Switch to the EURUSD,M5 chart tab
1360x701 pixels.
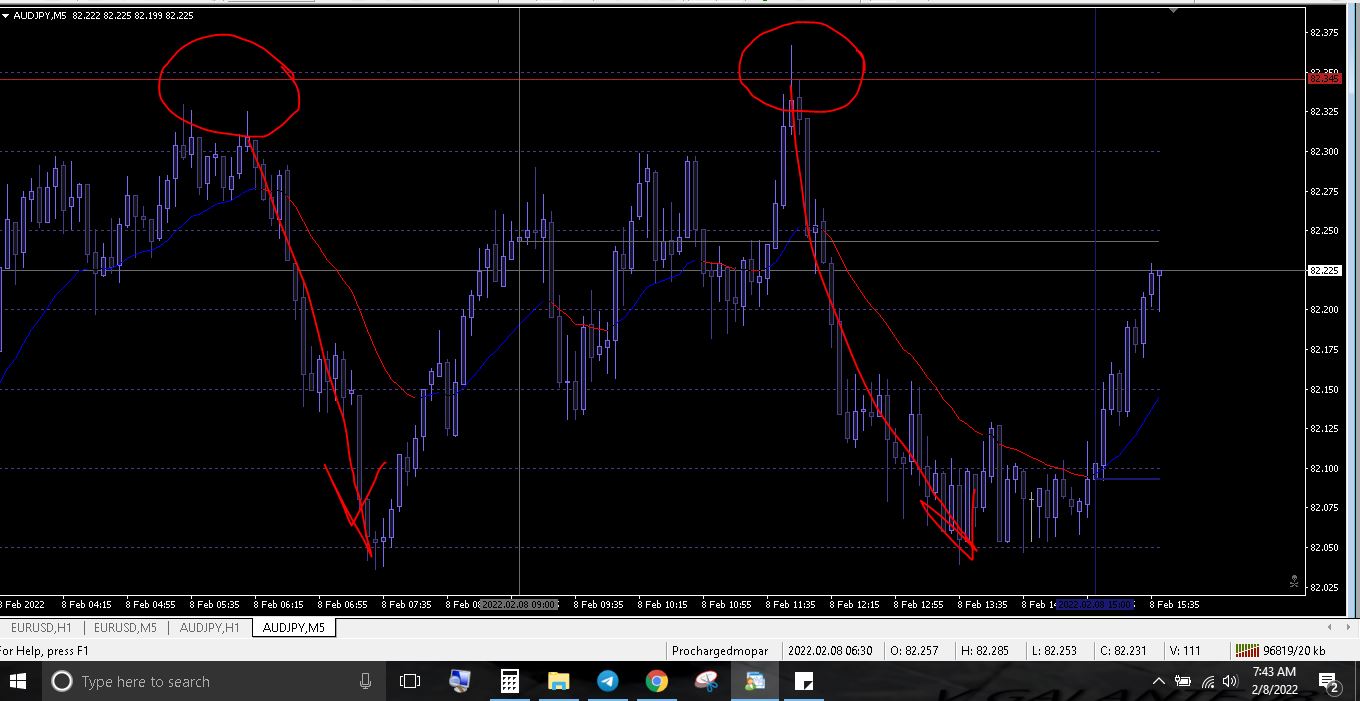(125, 628)
